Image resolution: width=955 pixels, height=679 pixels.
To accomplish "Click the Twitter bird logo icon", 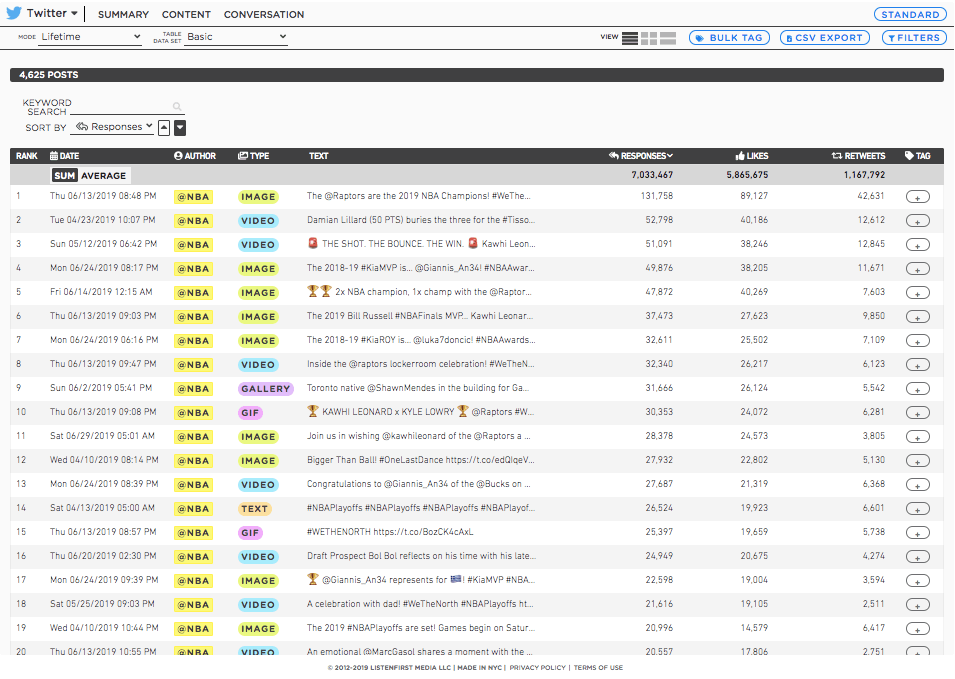I will (x=14, y=13).
